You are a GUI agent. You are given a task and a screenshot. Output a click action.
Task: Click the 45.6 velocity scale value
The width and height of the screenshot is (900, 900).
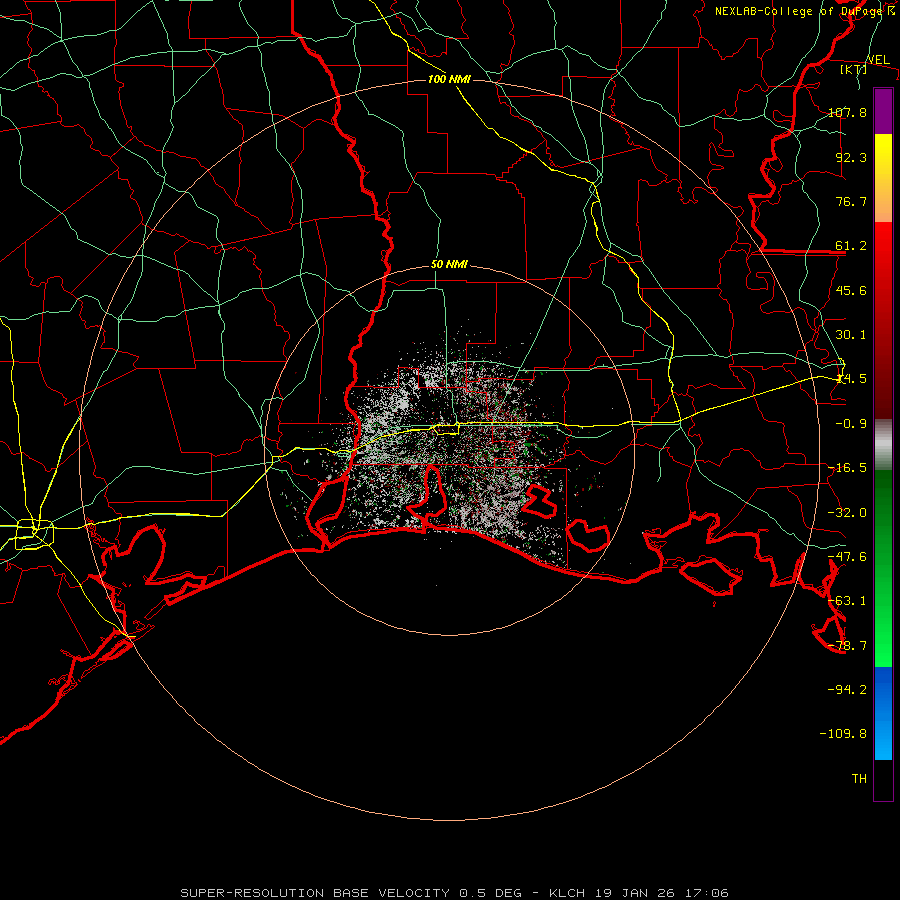coord(851,290)
